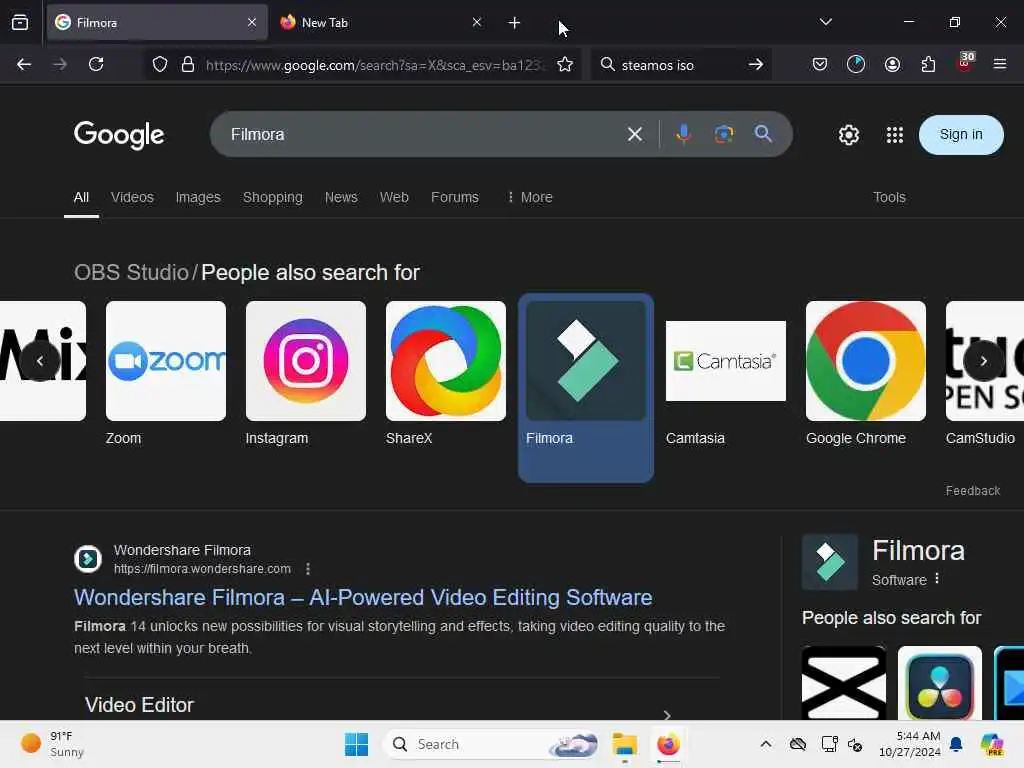
Task: Click the Google search magnifier button
Action: coord(763,134)
